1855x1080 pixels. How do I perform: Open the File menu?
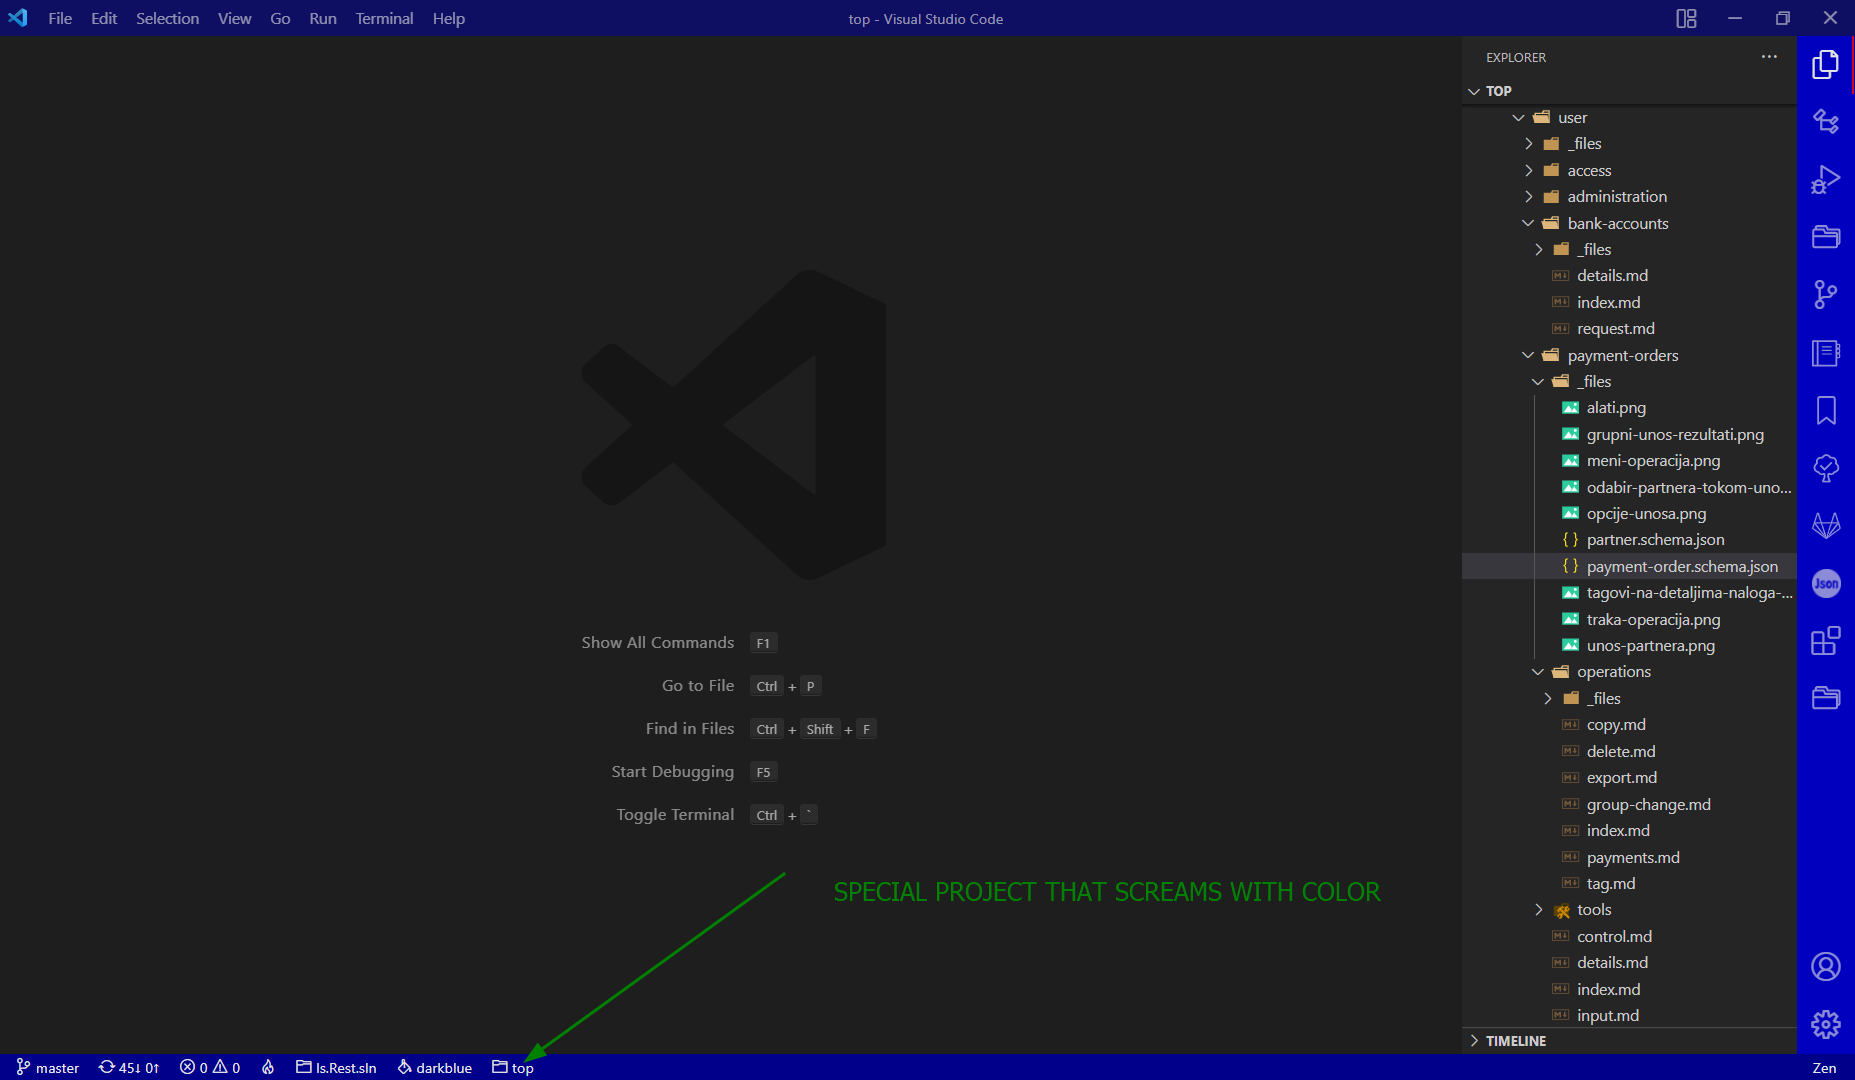click(60, 18)
